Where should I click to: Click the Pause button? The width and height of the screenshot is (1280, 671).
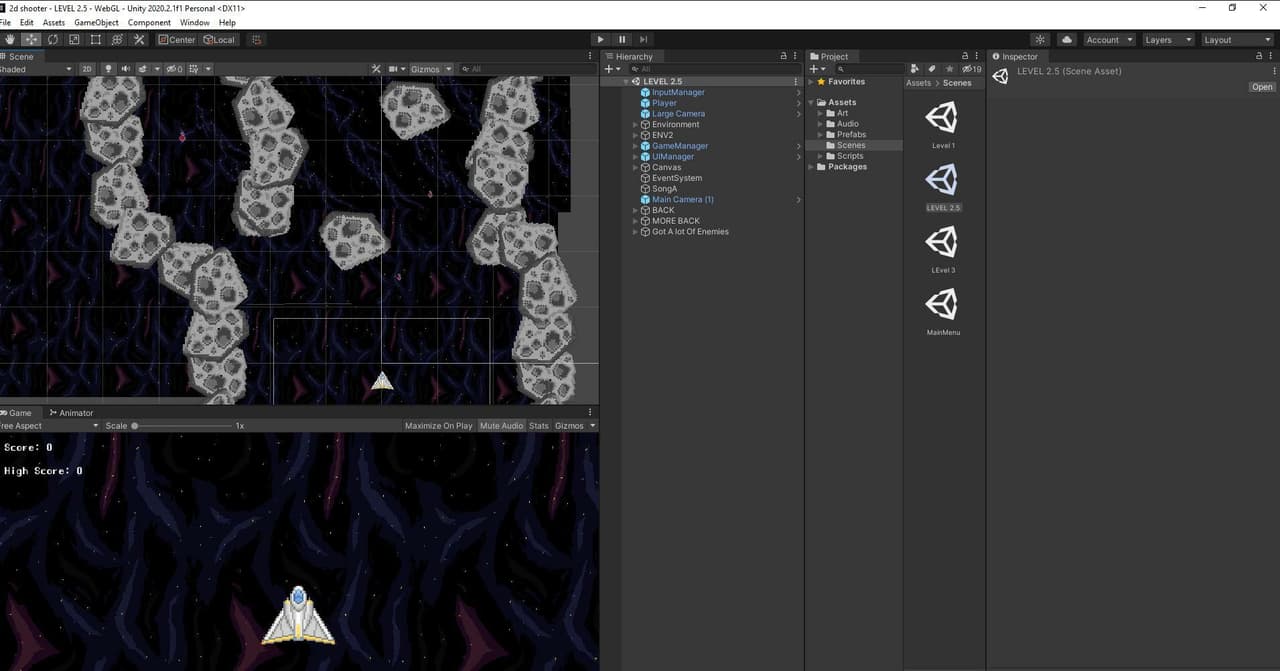pyautogui.click(x=622, y=40)
